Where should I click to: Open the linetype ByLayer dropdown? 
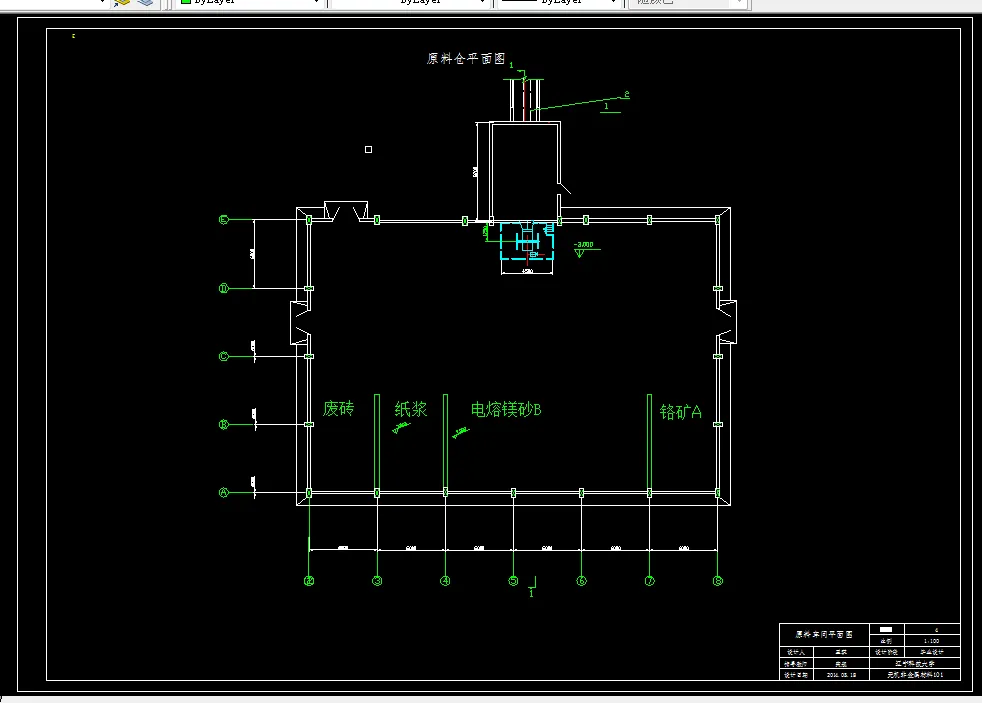point(410,3)
